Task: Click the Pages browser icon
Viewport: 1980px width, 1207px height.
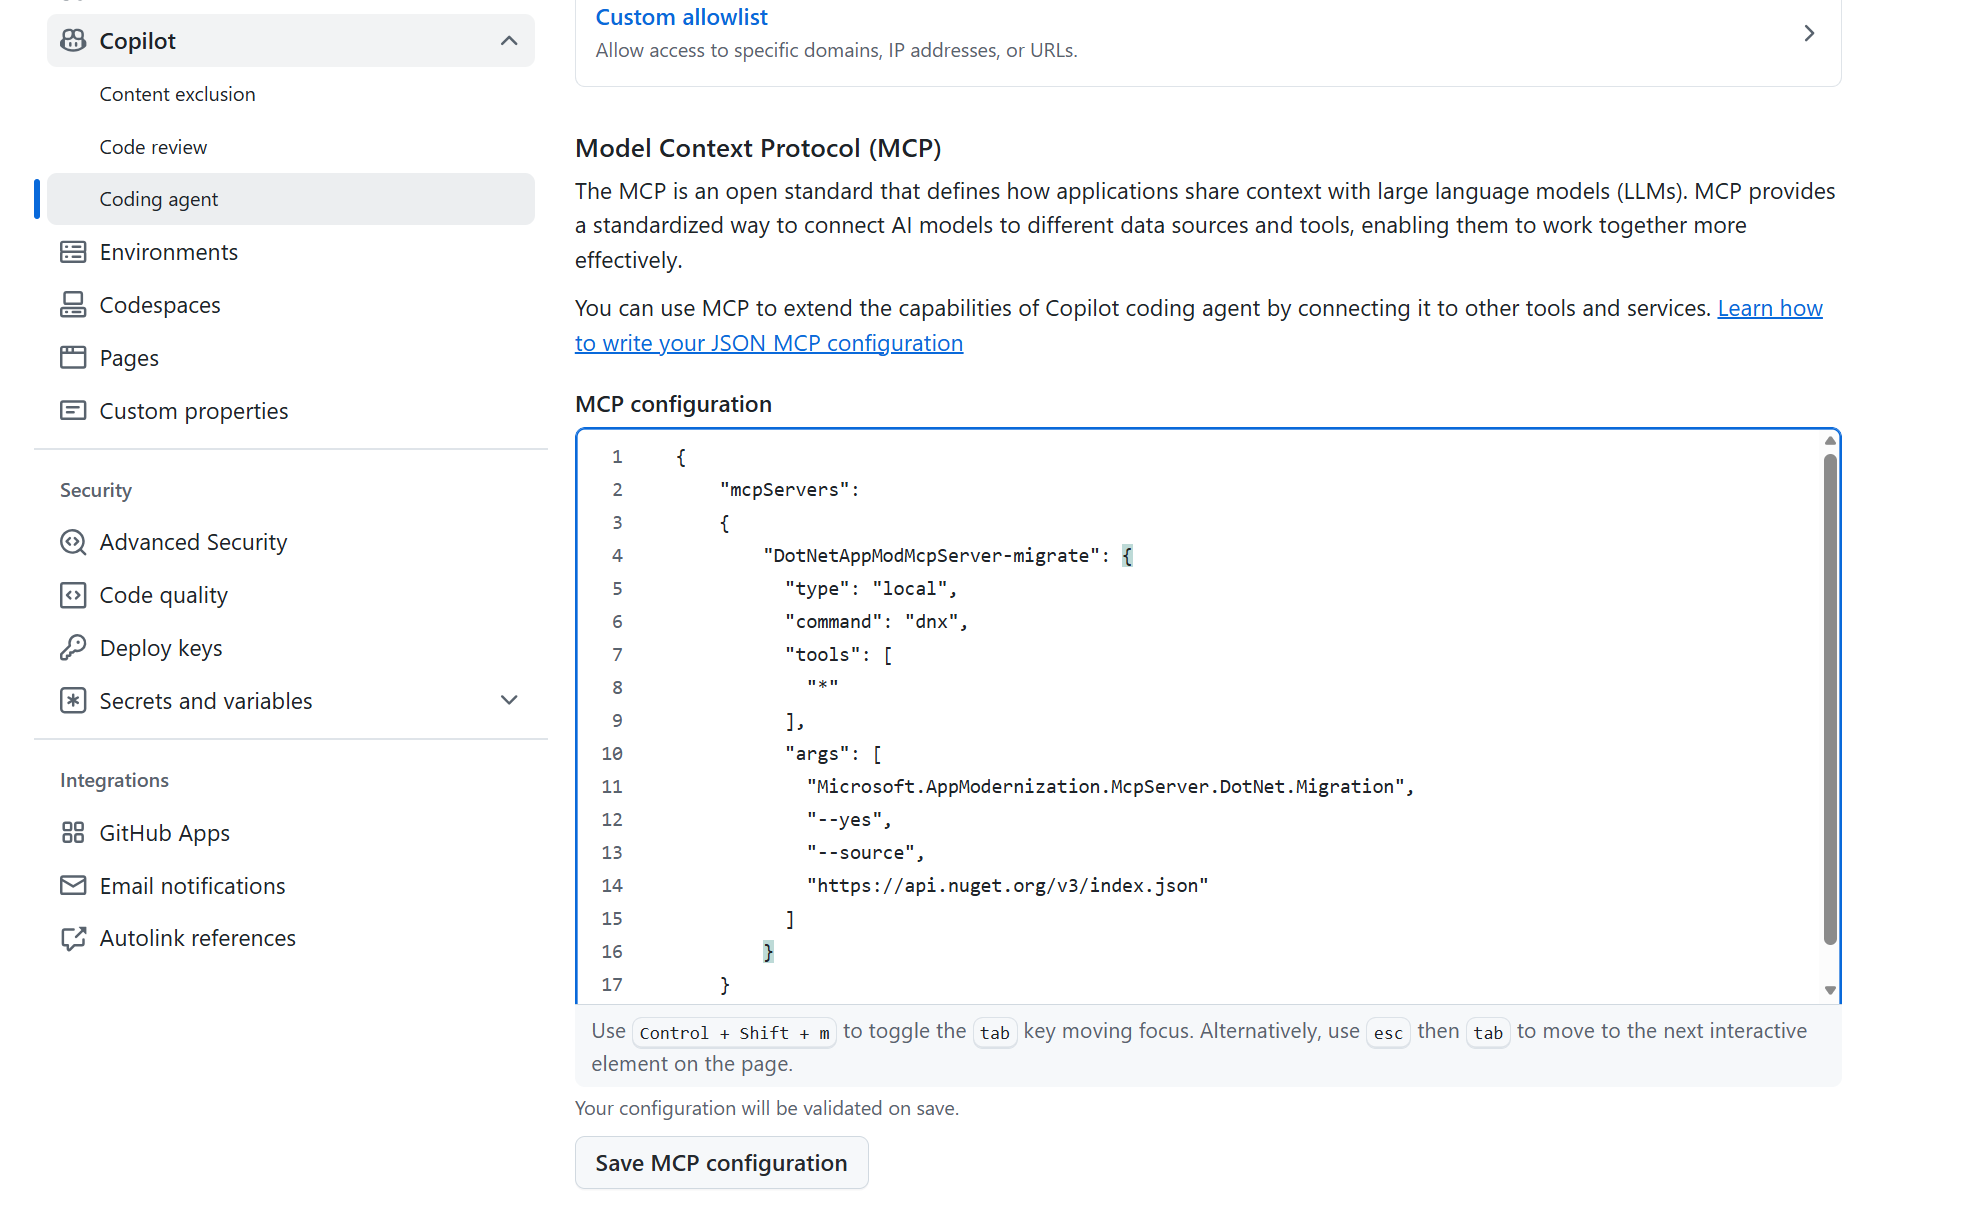Action: (x=73, y=358)
